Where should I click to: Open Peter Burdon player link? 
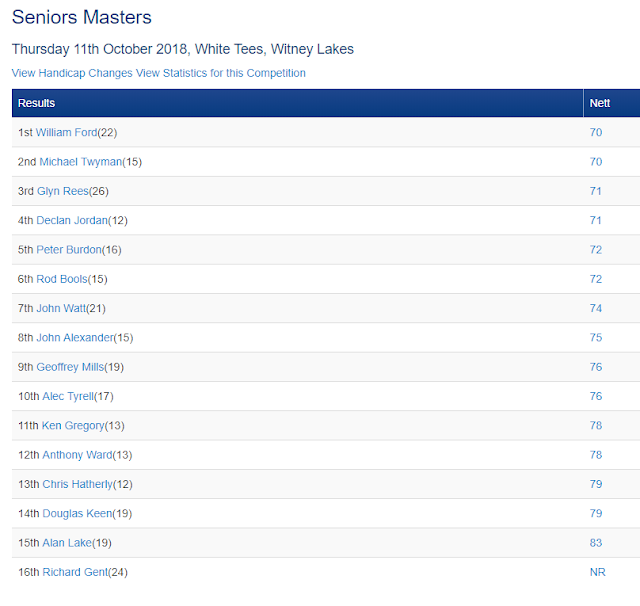(69, 250)
